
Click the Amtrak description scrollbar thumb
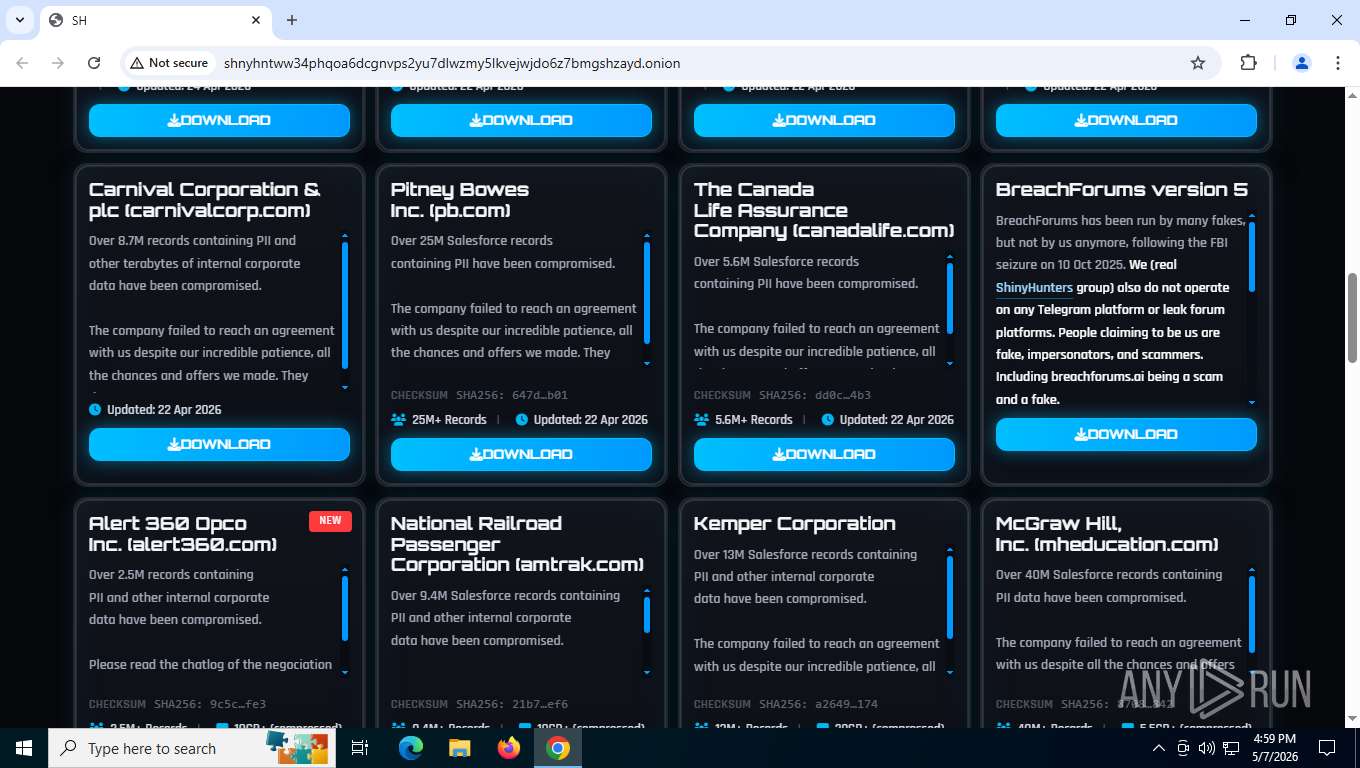point(647,614)
